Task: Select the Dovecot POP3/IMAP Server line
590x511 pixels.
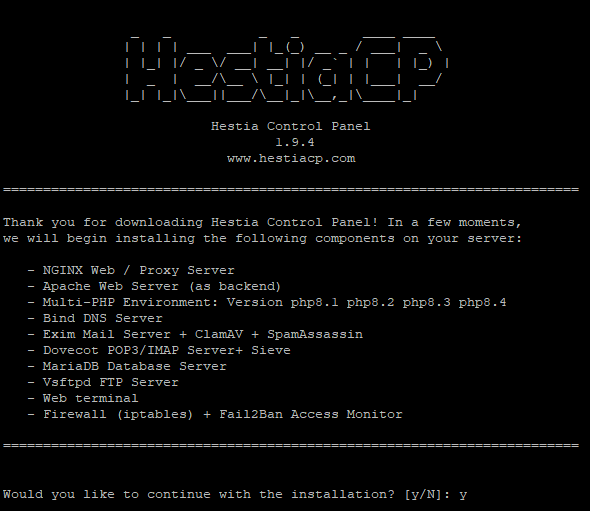Action: tap(159, 350)
